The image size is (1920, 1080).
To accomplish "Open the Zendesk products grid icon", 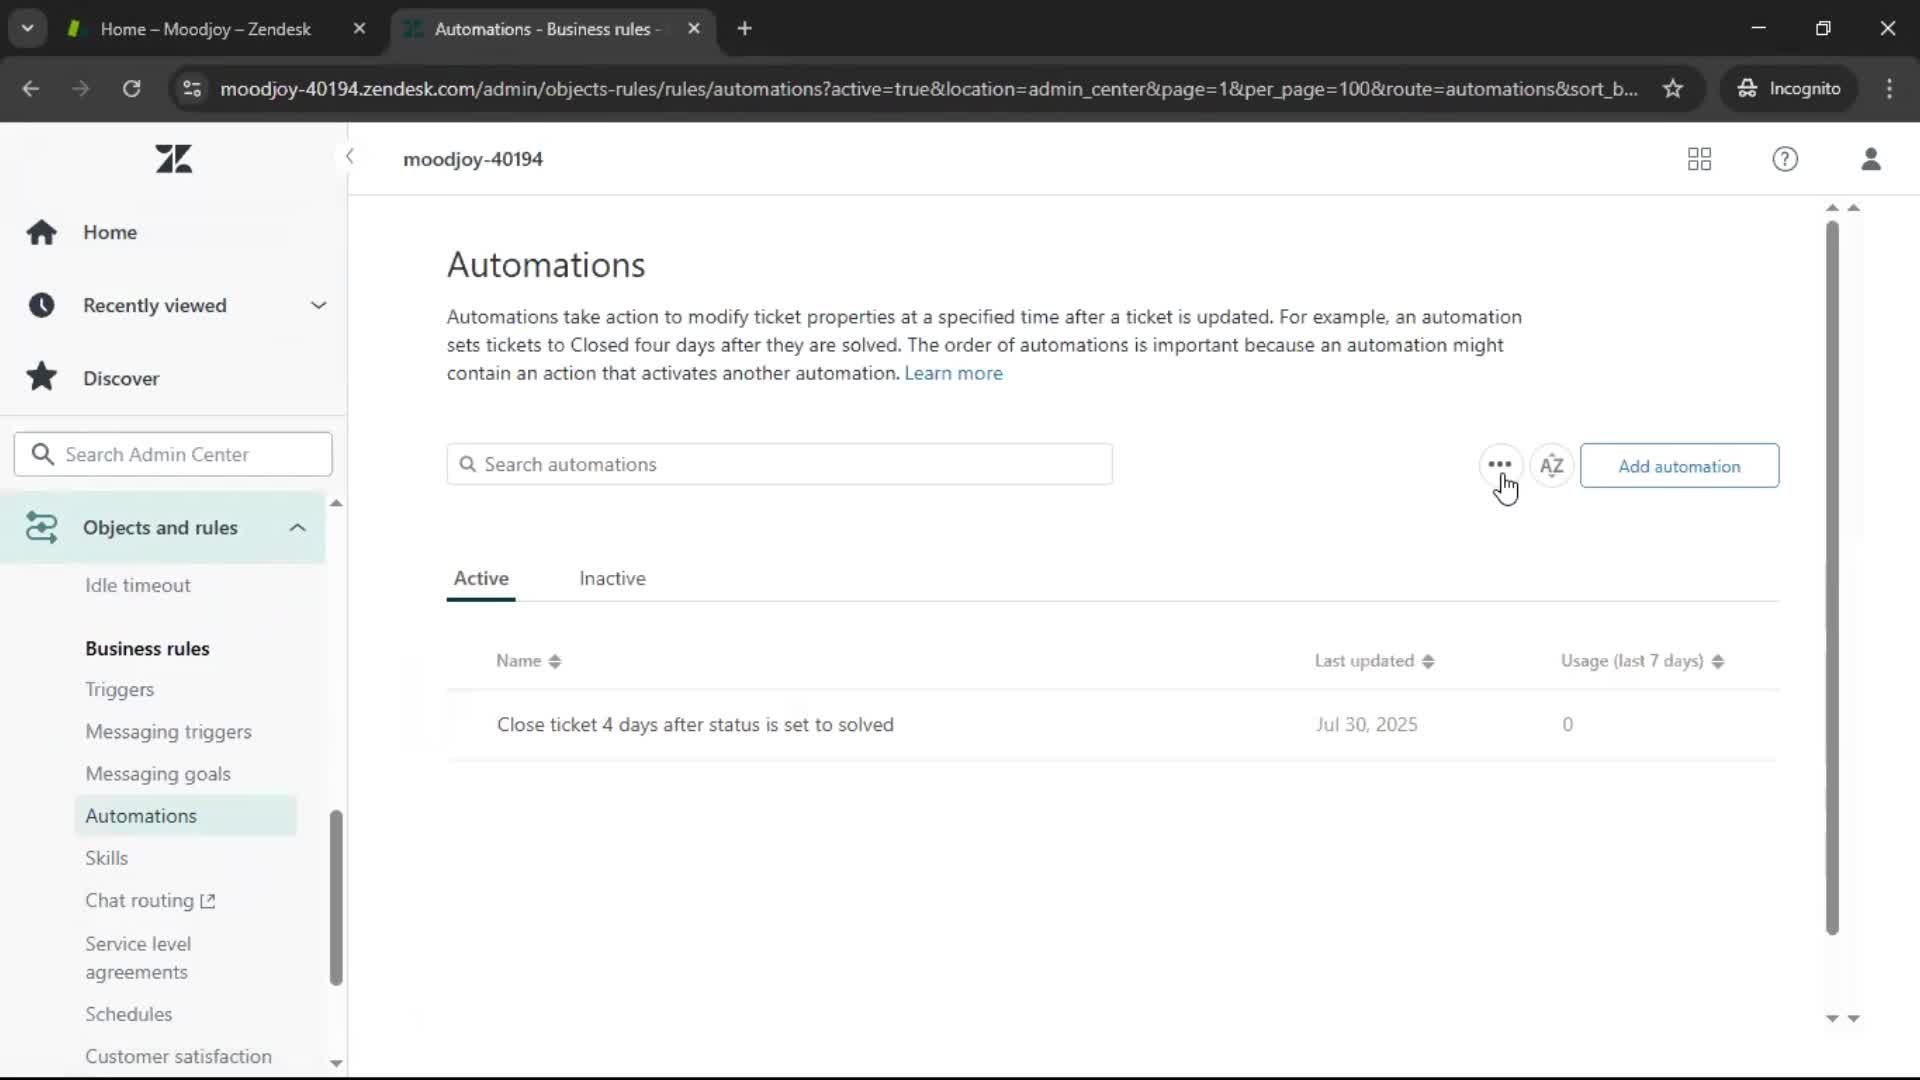I will (x=1699, y=159).
